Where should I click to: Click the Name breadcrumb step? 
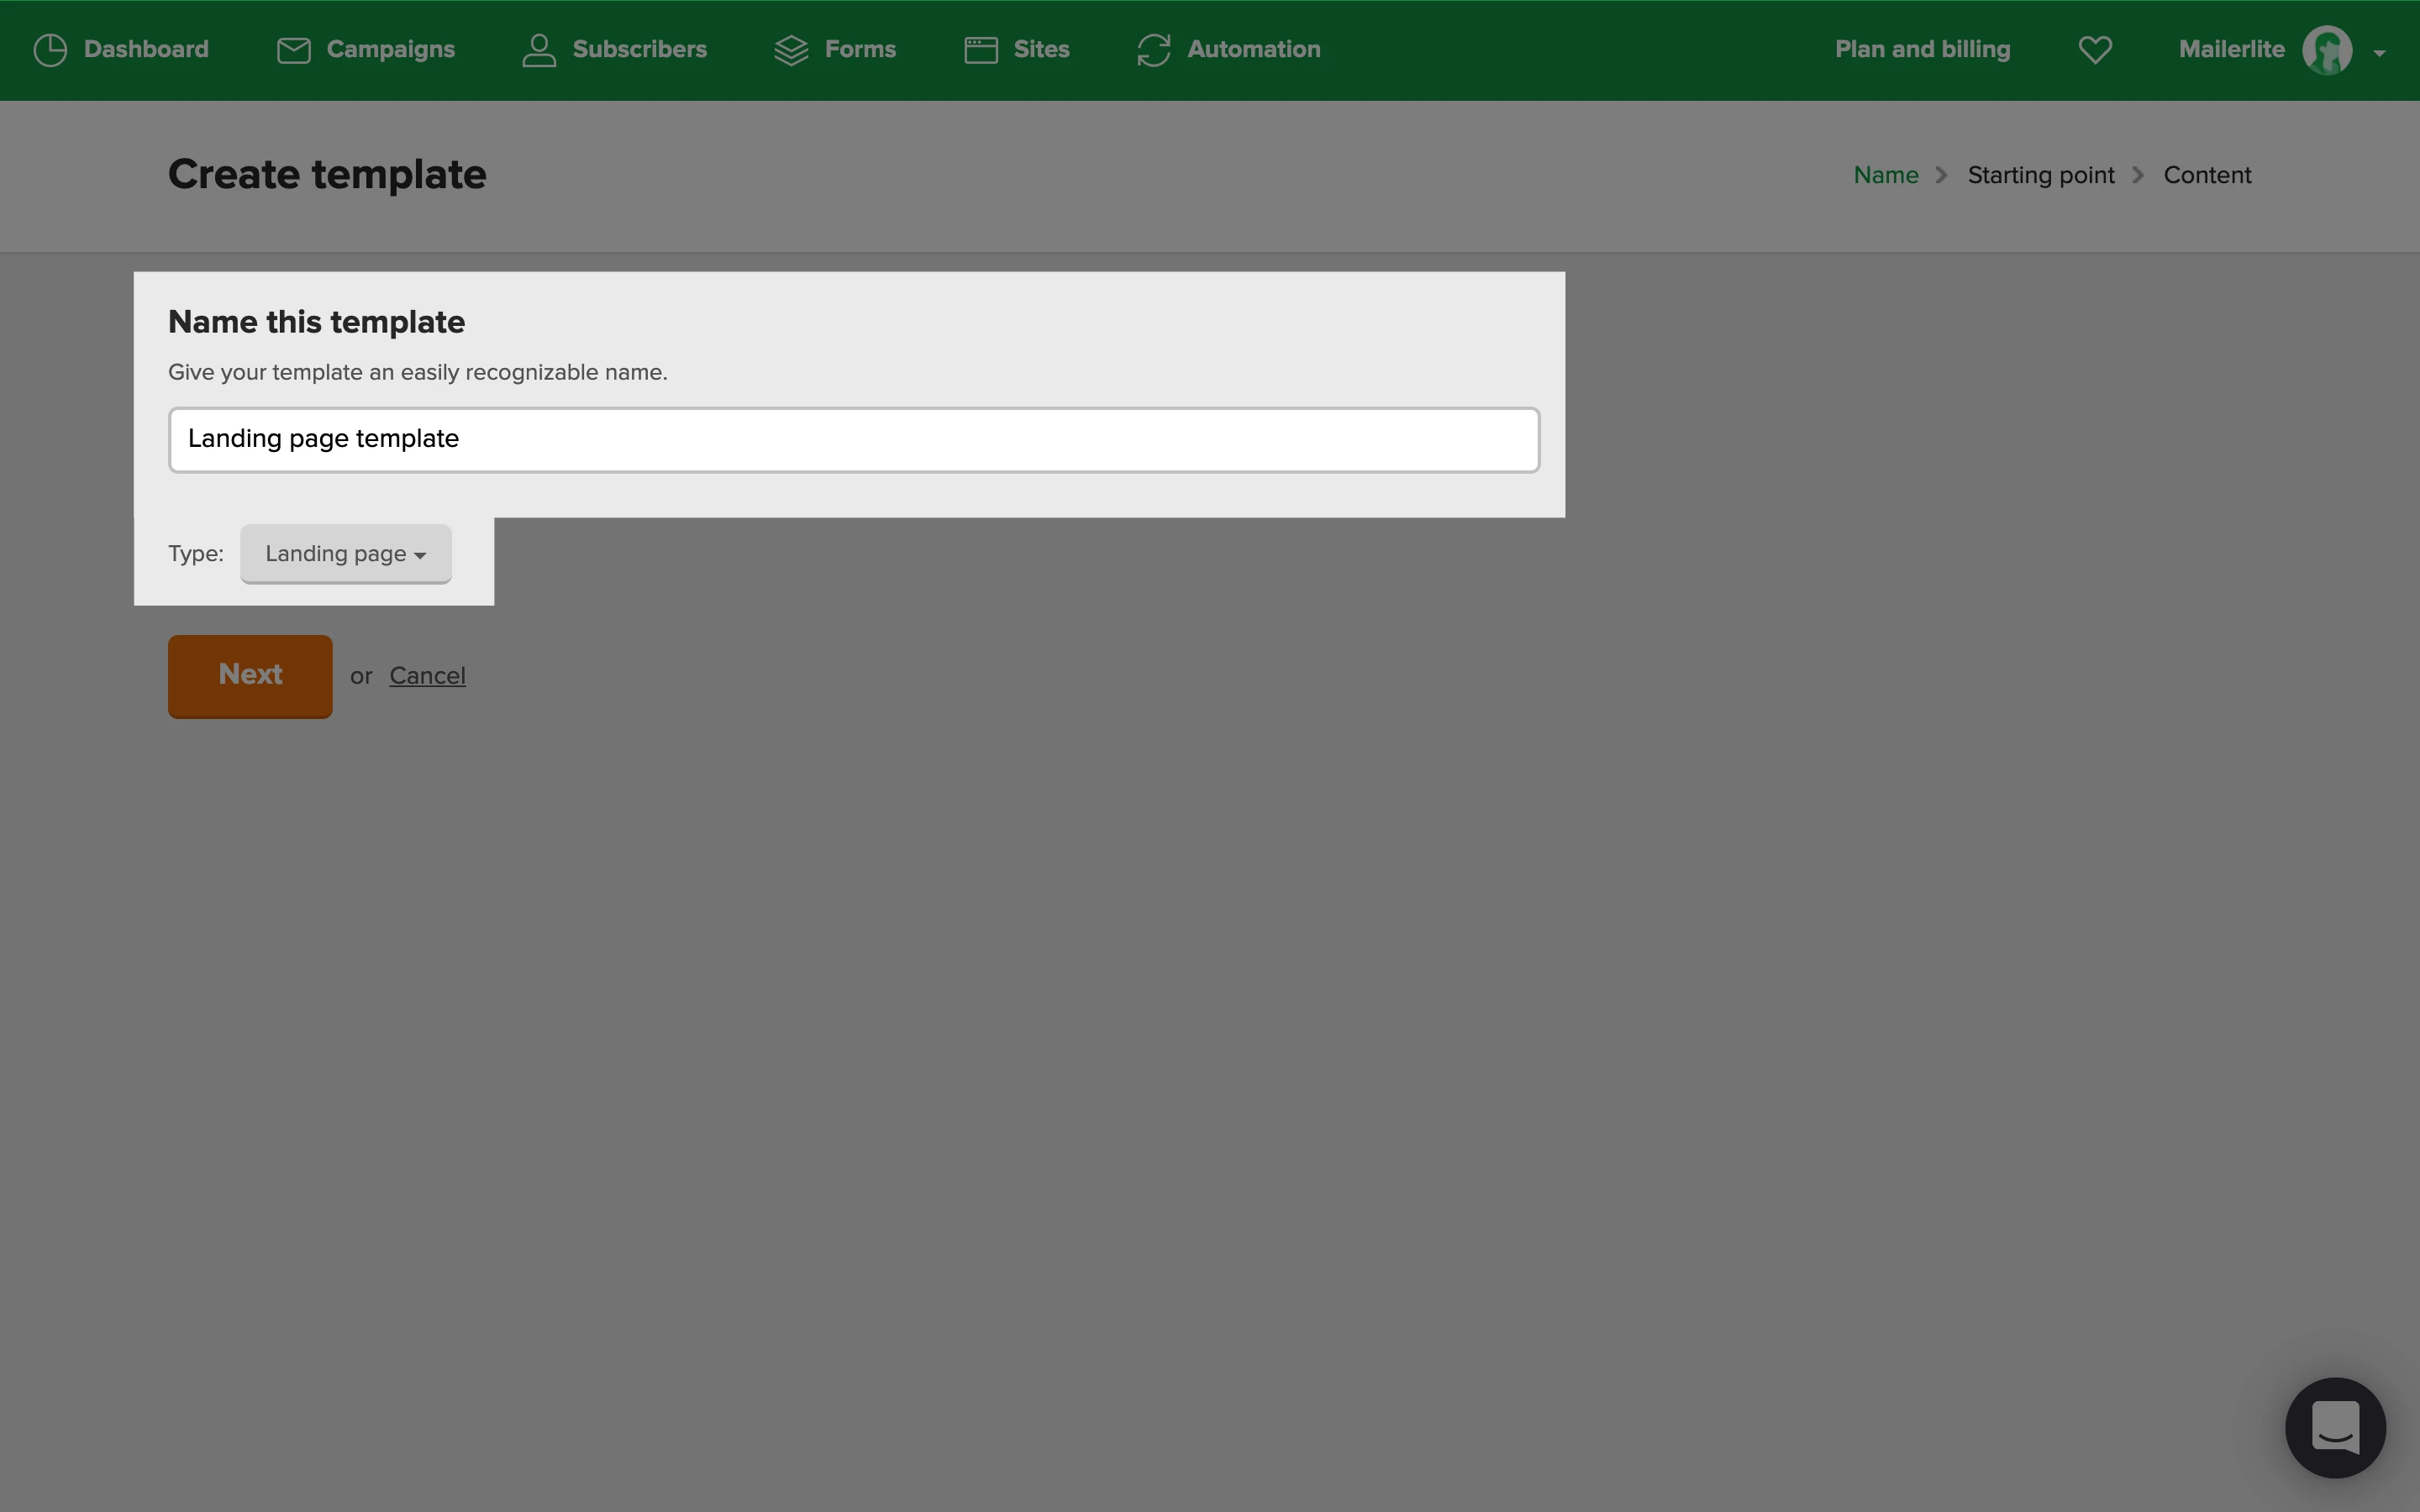pos(1885,175)
